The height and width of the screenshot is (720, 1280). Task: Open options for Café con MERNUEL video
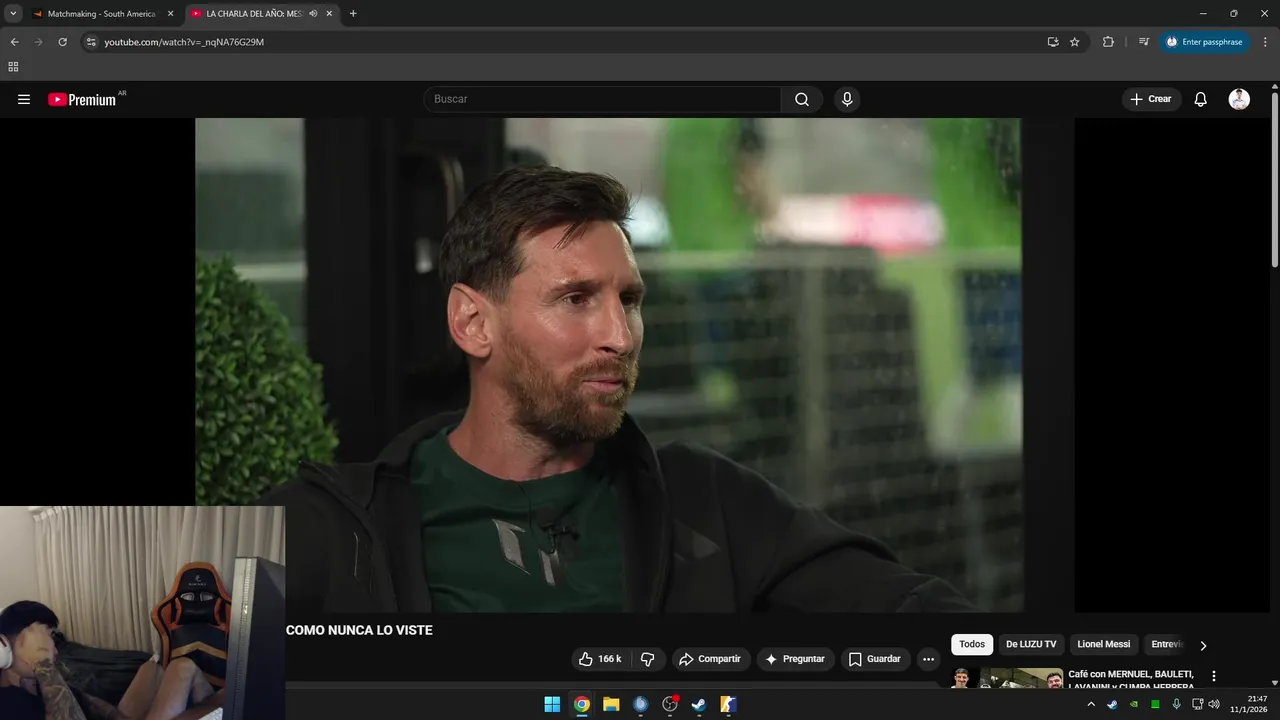pyautogui.click(x=1214, y=677)
